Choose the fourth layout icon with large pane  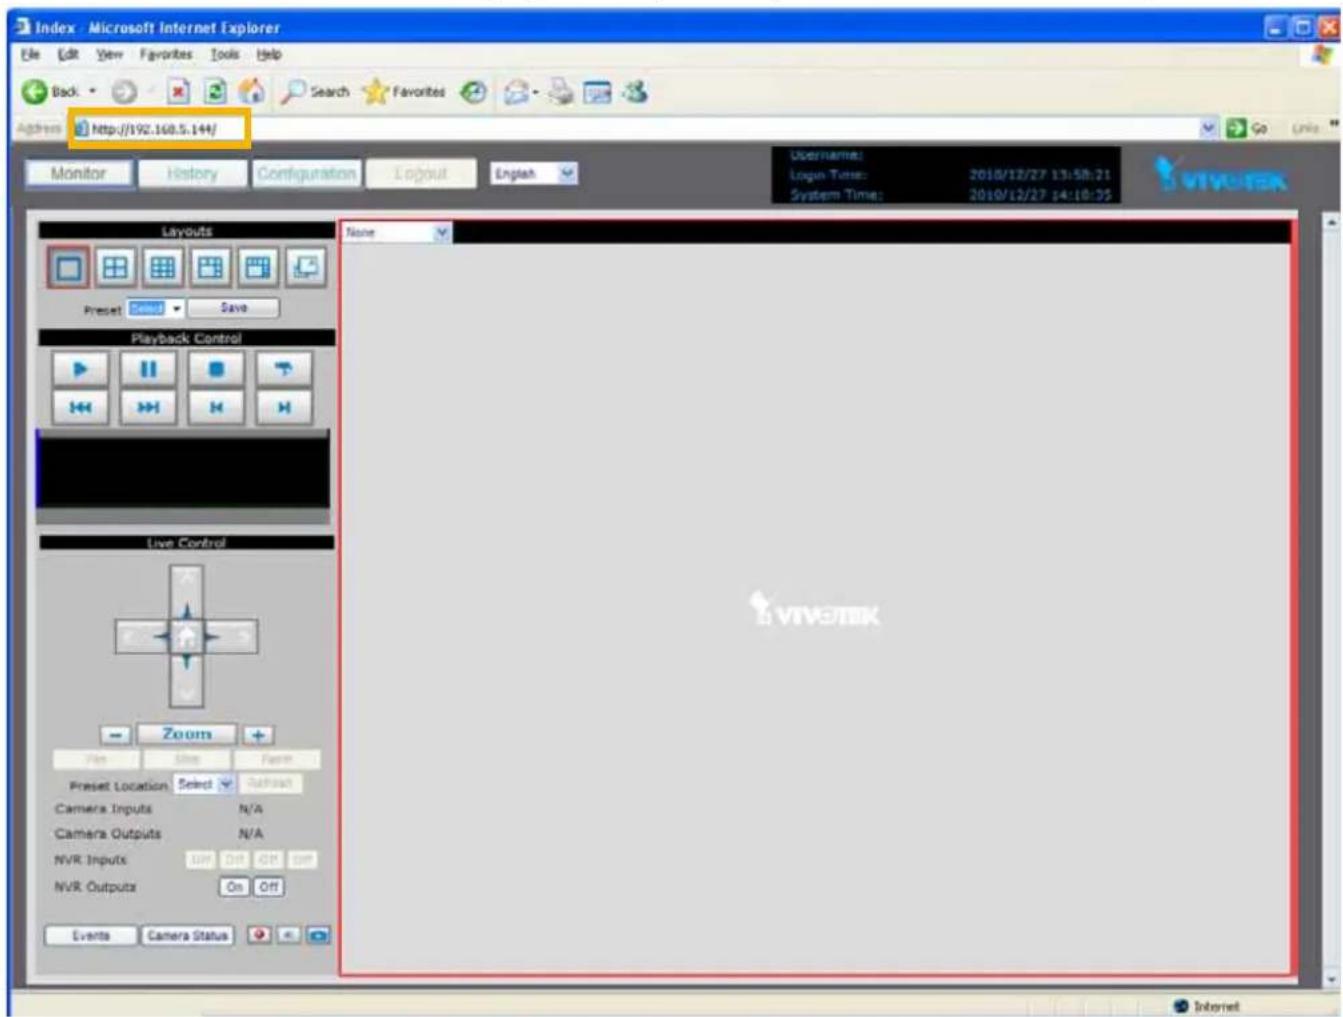point(211,267)
